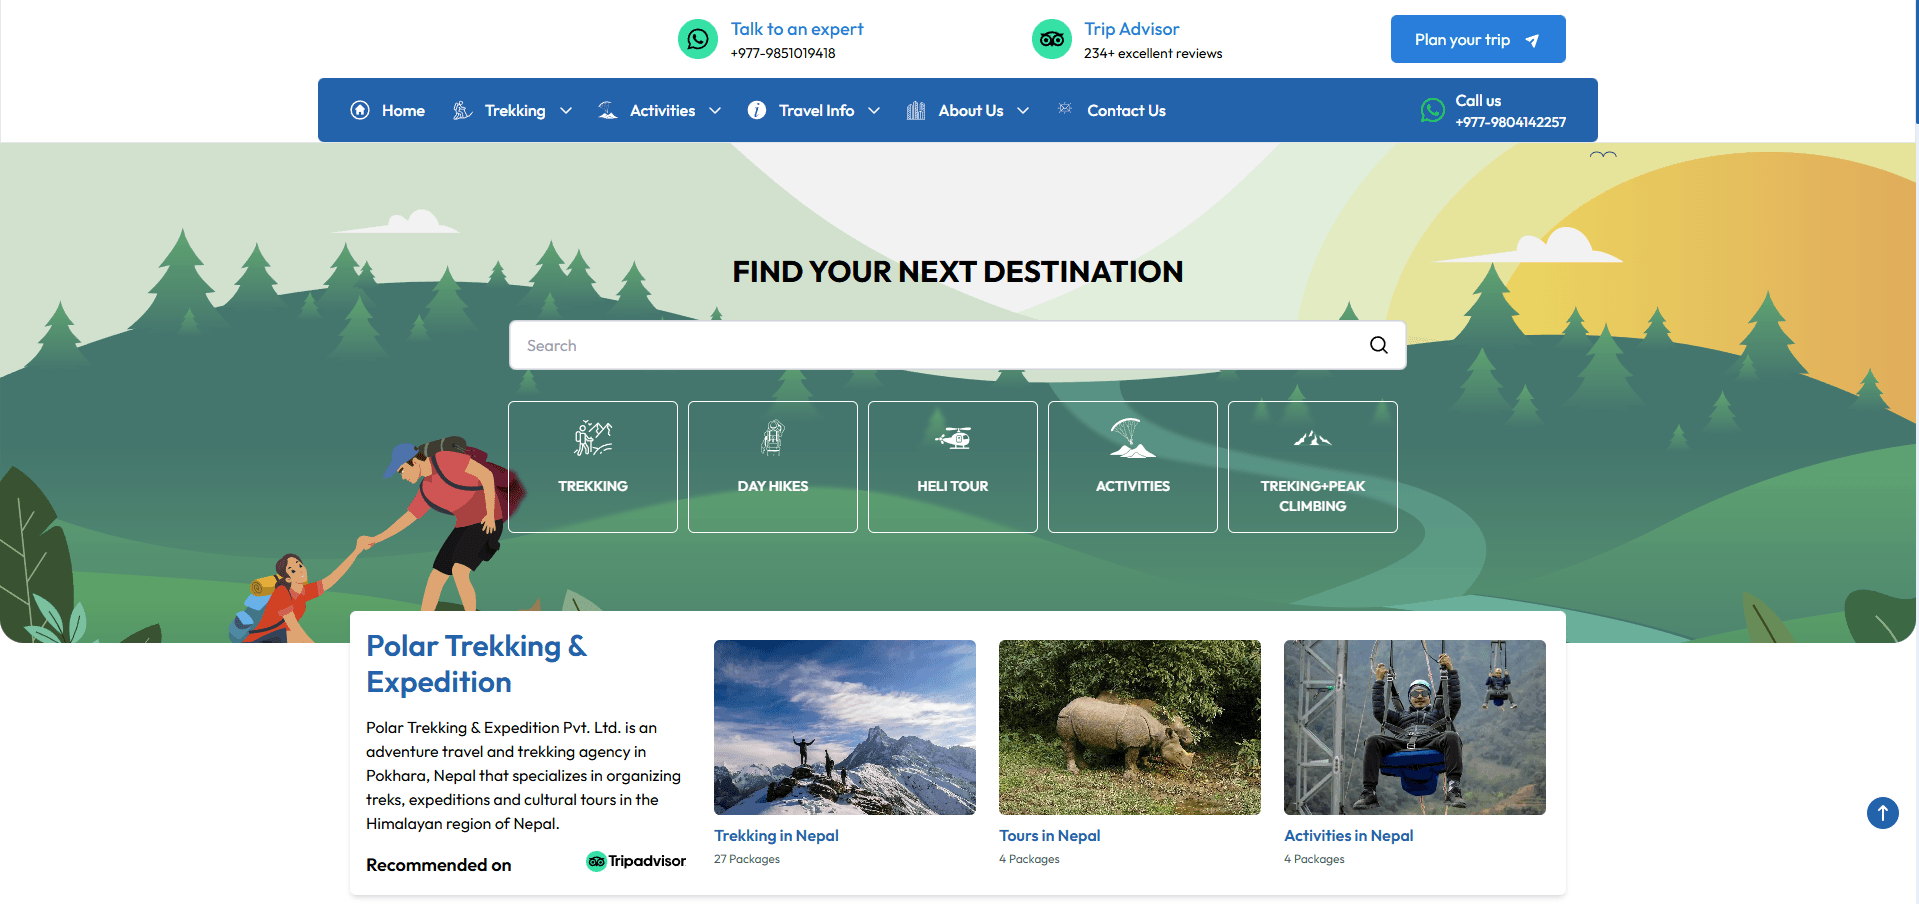The height and width of the screenshot is (904, 1919).
Task: Open the Tours in Nepal link
Action: [1049, 836]
